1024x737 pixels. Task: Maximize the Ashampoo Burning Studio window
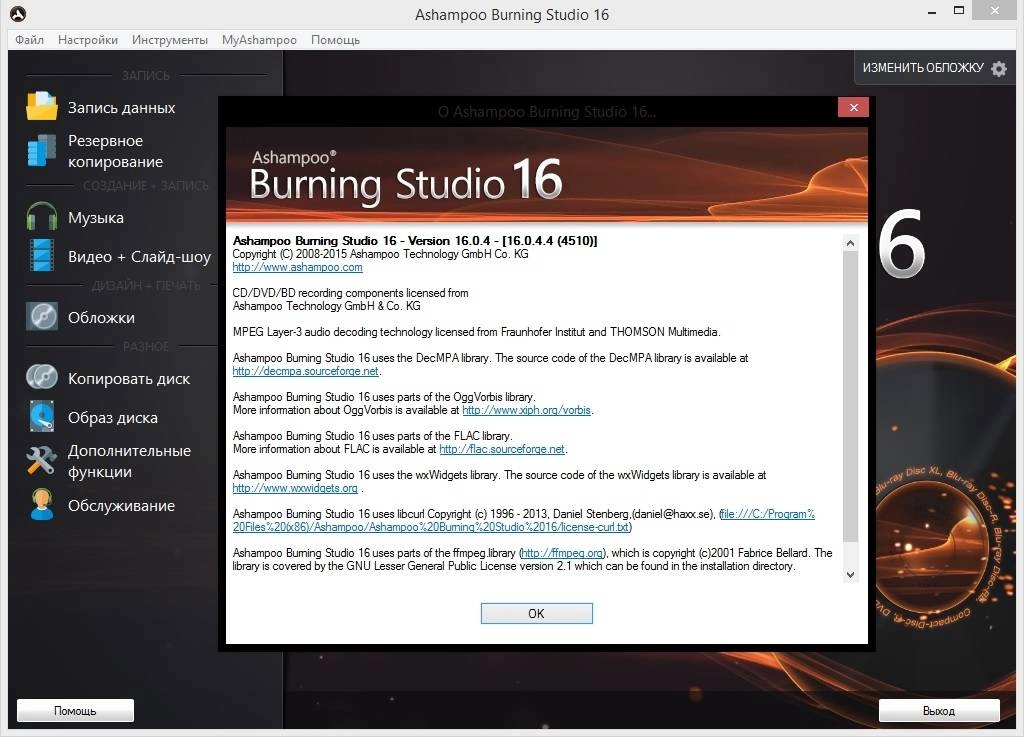point(959,10)
